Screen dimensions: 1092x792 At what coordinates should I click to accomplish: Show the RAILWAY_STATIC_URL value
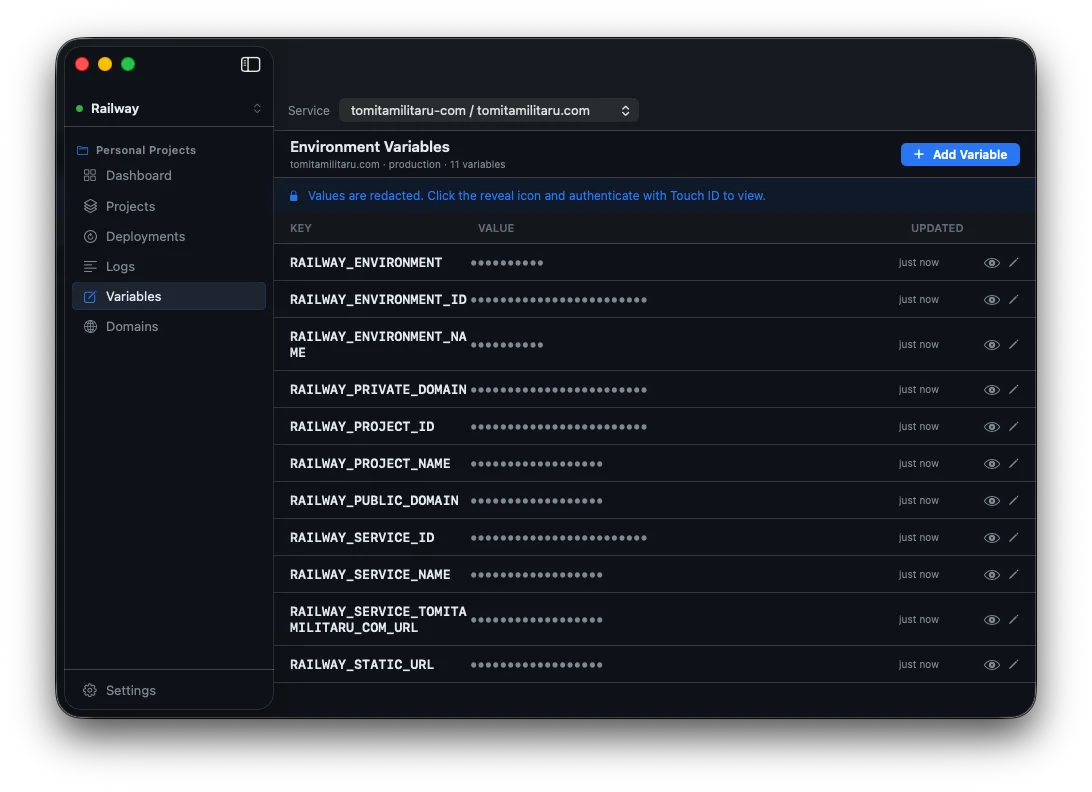click(991, 664)
